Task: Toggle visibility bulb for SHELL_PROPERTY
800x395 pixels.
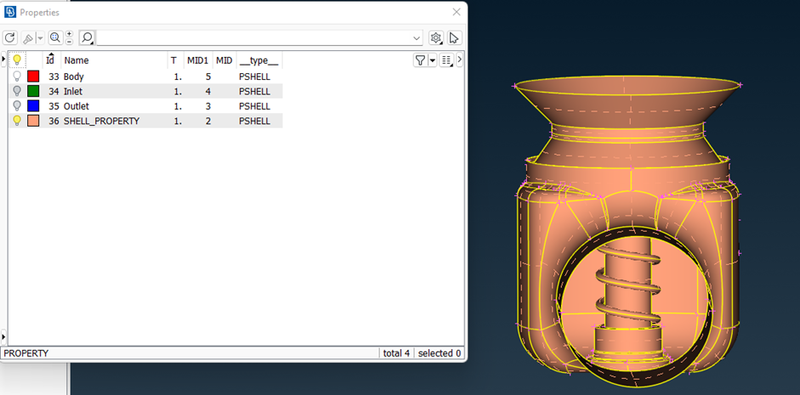Action: [x=17, y=121]
